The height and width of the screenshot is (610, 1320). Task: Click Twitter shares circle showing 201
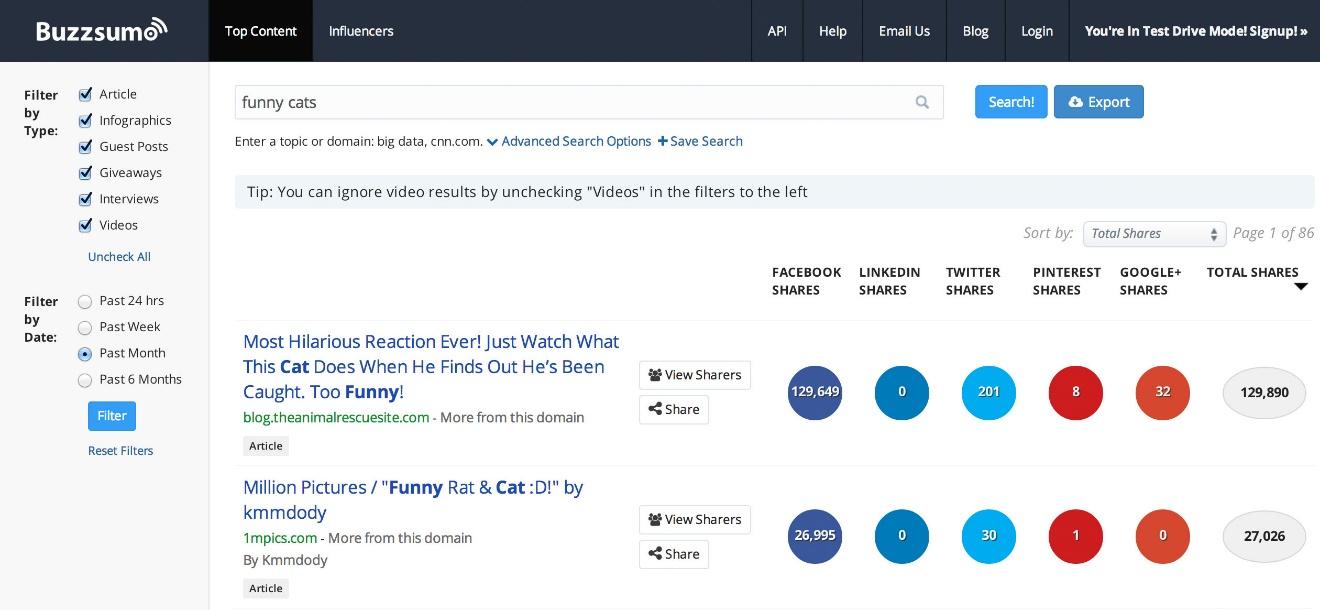pos(988,392)
